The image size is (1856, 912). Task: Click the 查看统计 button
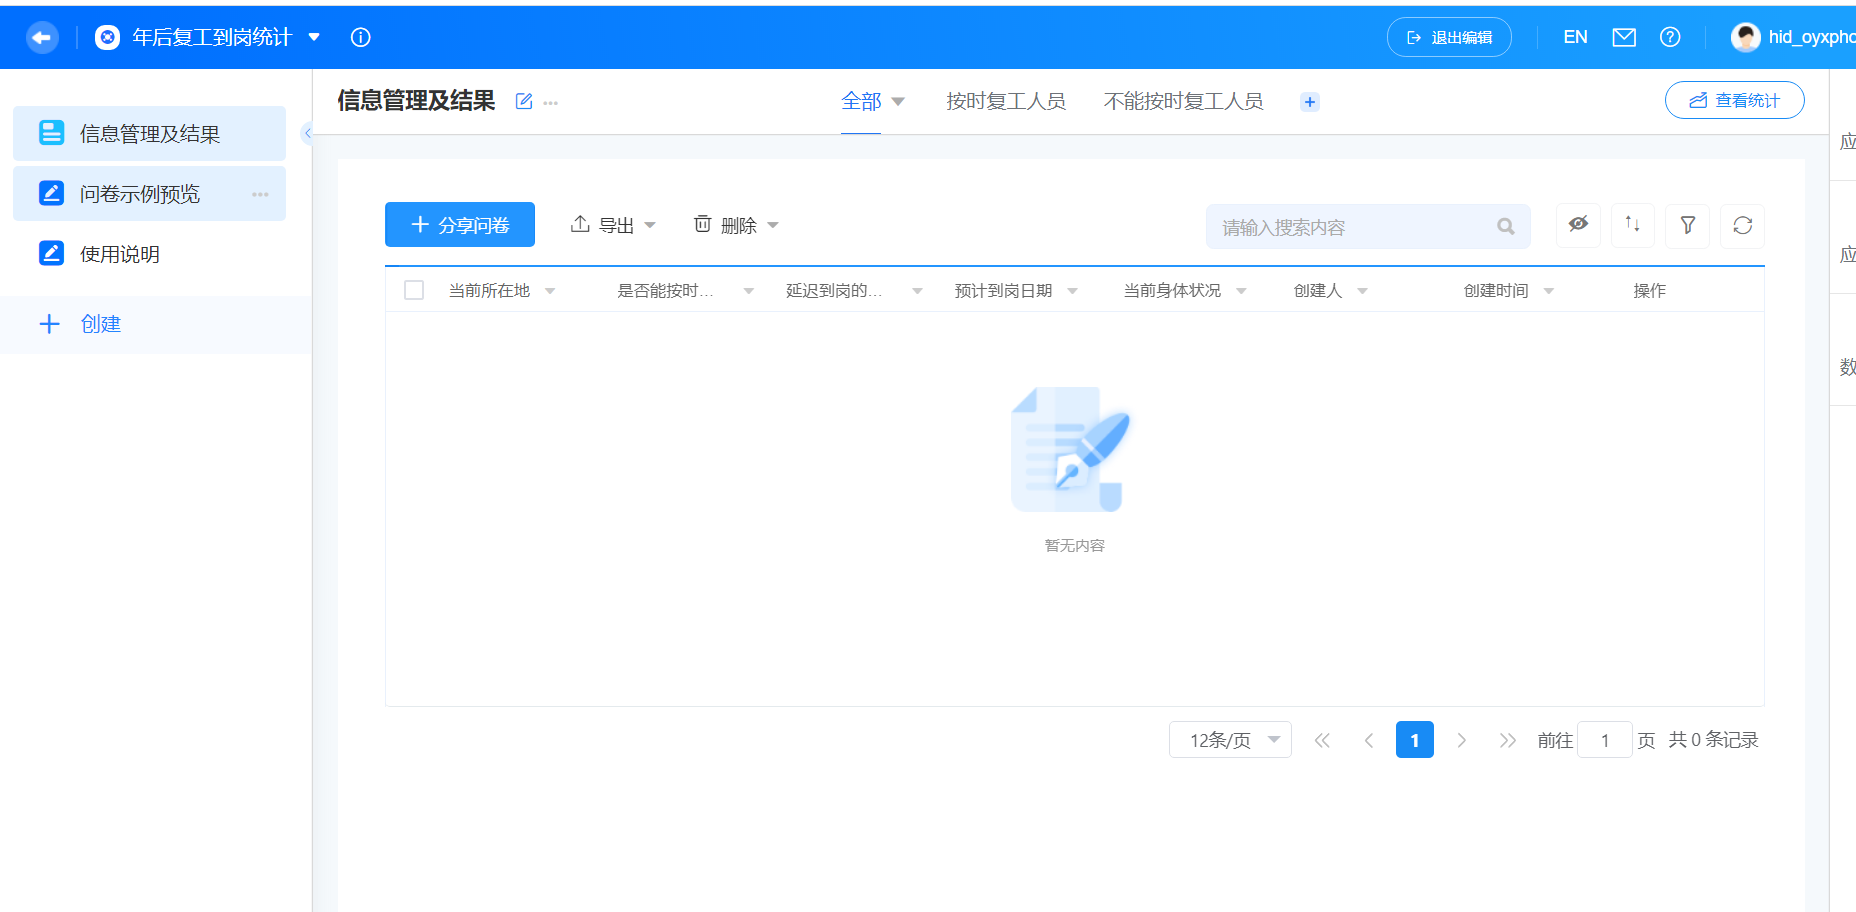pyautogui.click(x=1734, y=100)
